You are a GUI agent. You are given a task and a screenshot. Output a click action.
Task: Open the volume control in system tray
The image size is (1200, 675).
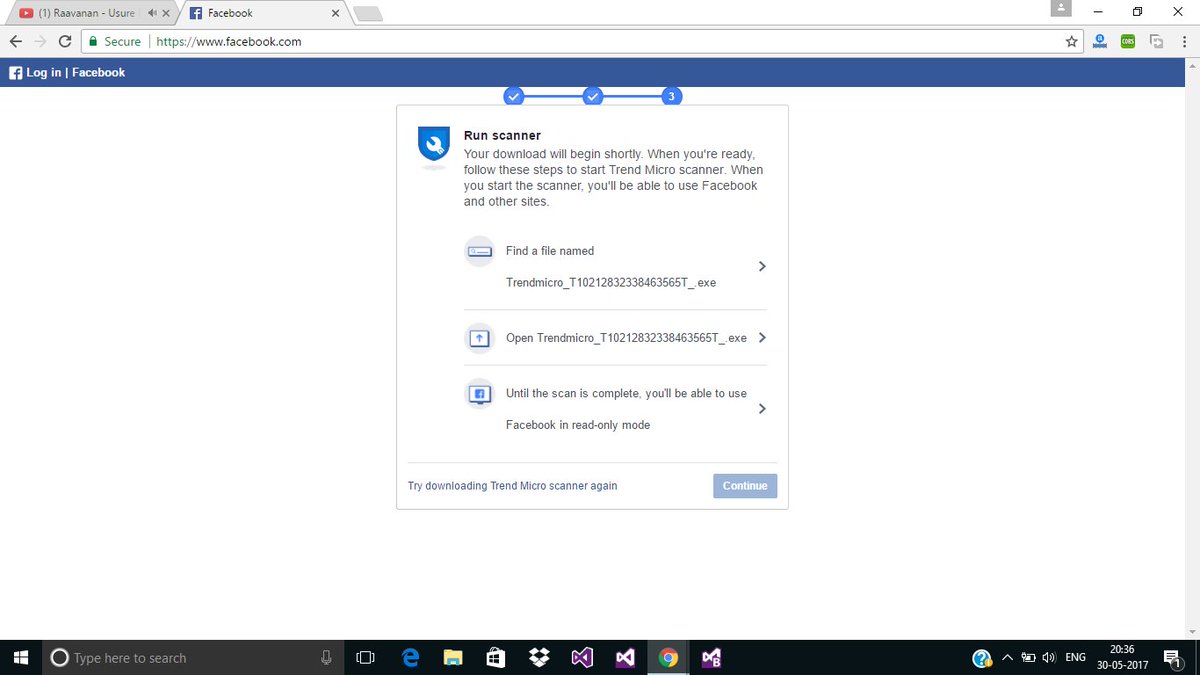[1049, 658]
